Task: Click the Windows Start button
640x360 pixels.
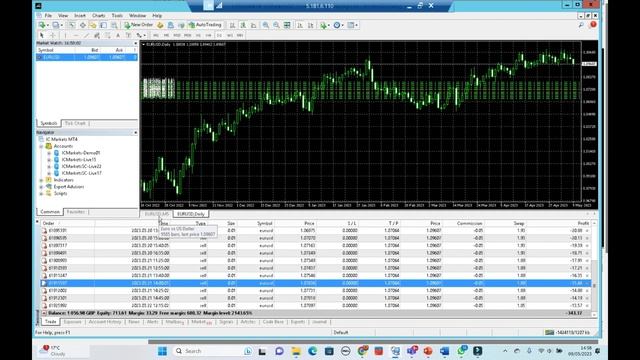Action: point(162,351)
